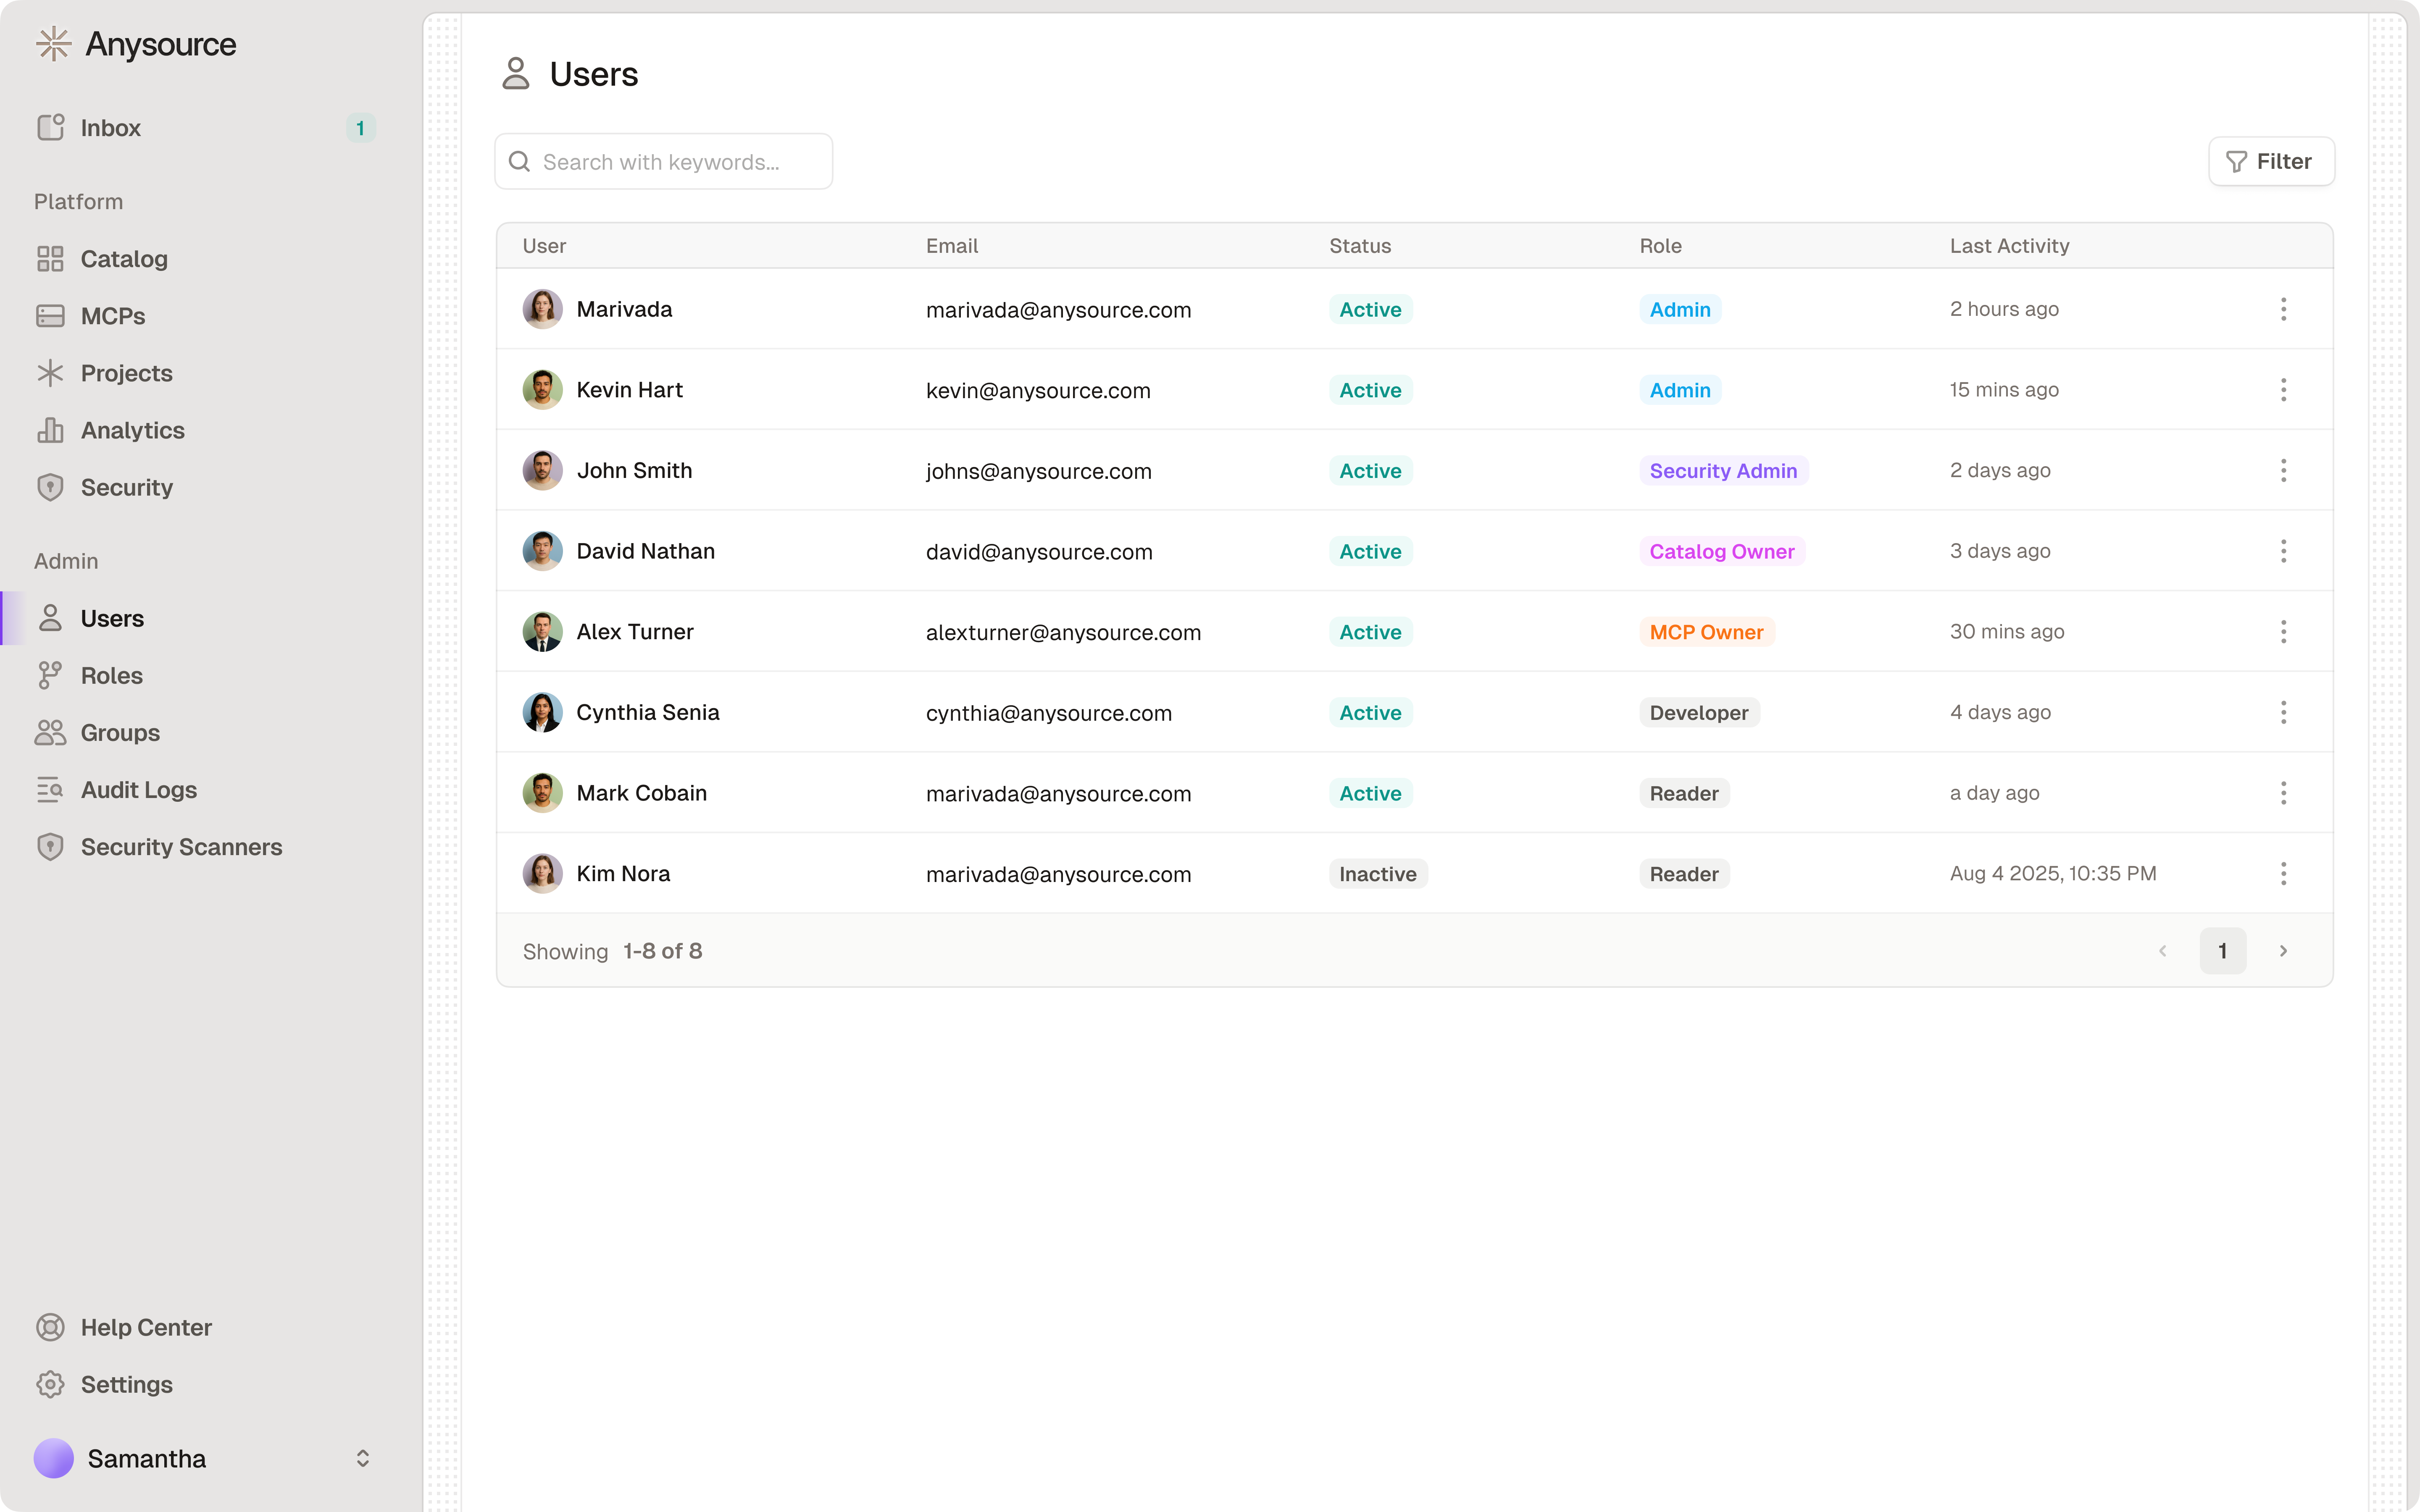Expand the Samantha account switcher
This screenshot has width=2420, height=1512.
(x=362, y=1459)
